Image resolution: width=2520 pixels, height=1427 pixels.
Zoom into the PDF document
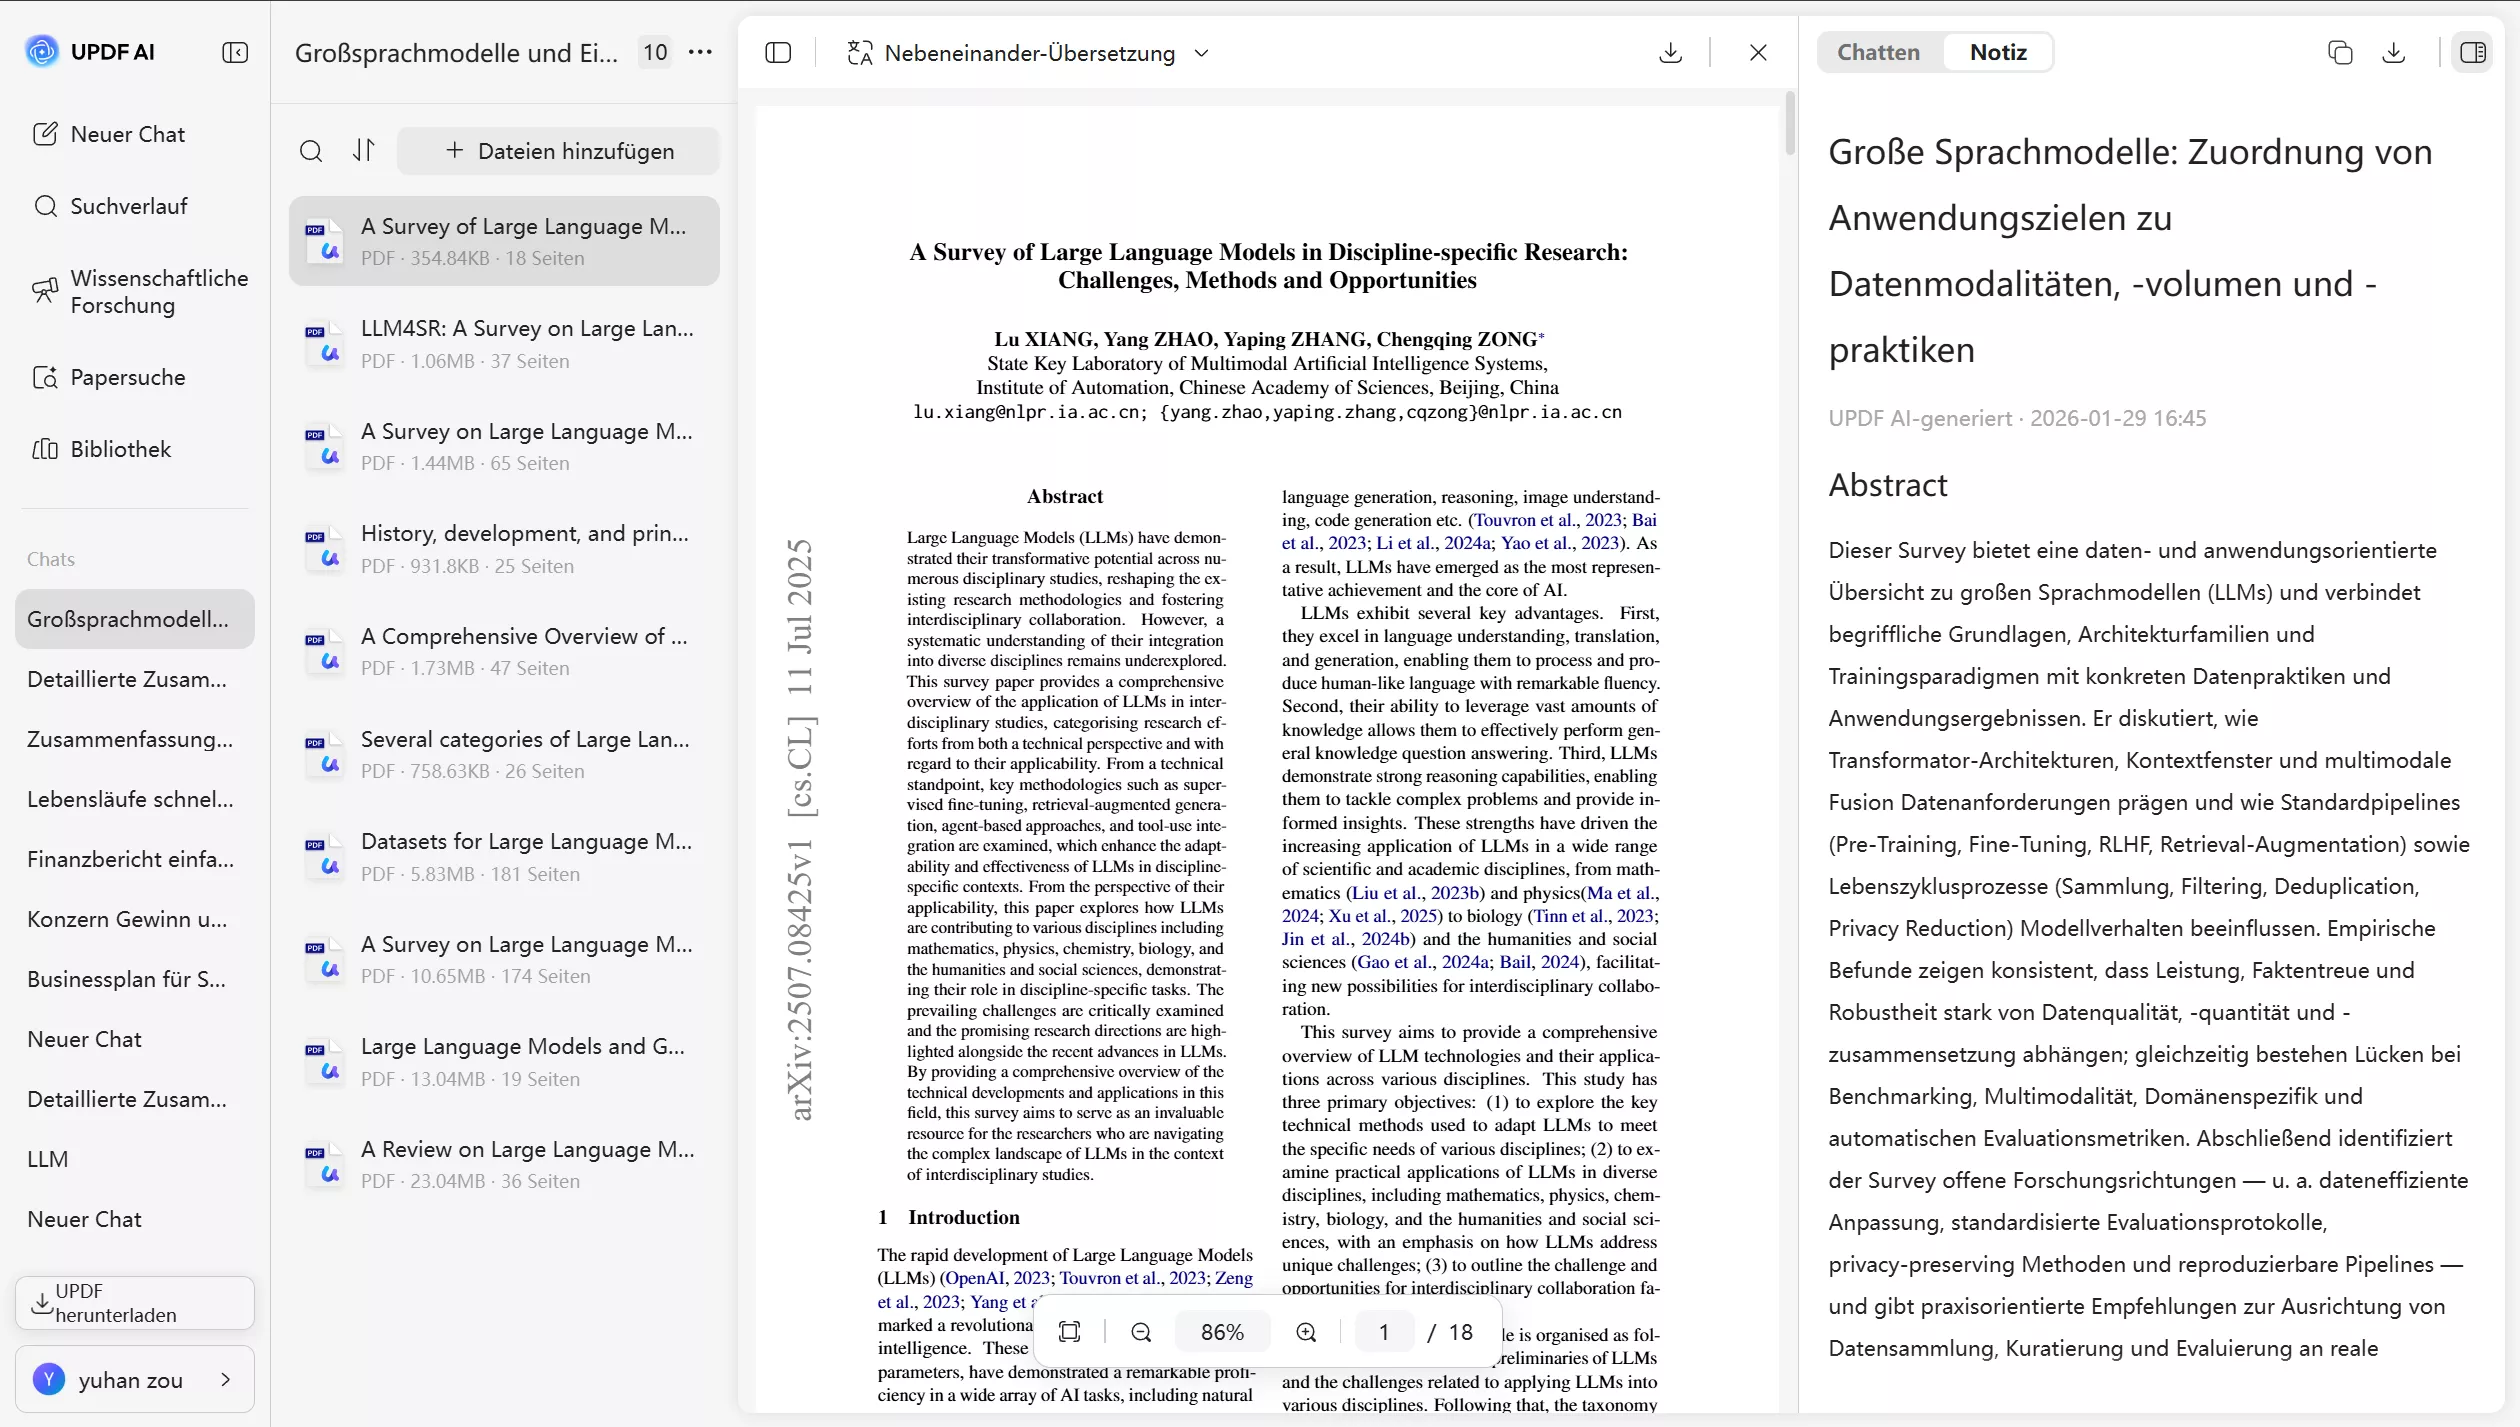coord(1305,1331)
